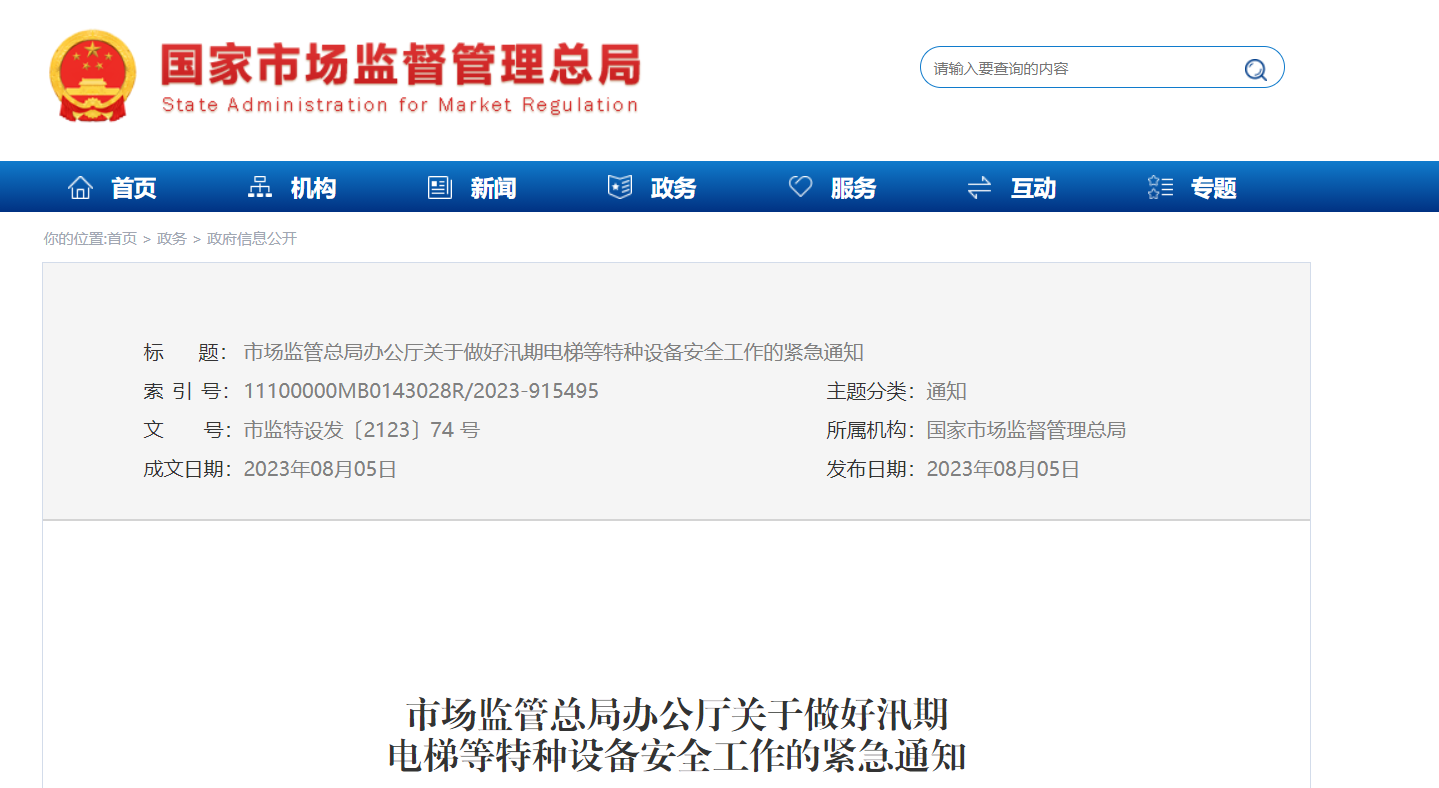Click the 发布日期 value 2023年08月05日
Screen dimensions: 1439x788
point(1003,469)
